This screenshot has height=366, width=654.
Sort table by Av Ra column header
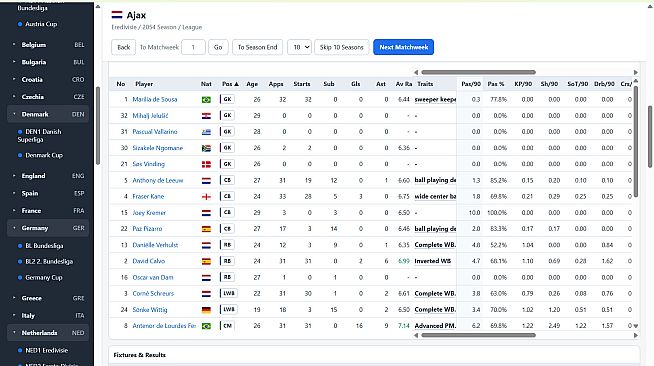pyautogui.click(x=404, y=84)
